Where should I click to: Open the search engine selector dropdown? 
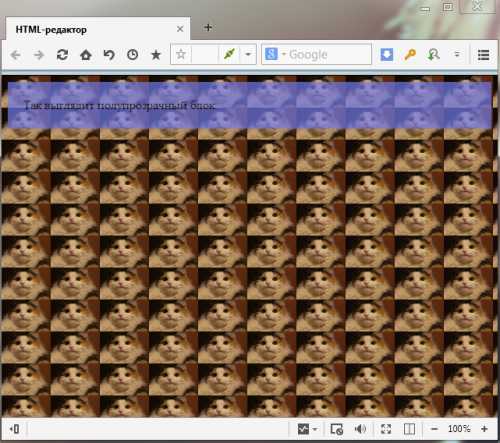point(275,54)
